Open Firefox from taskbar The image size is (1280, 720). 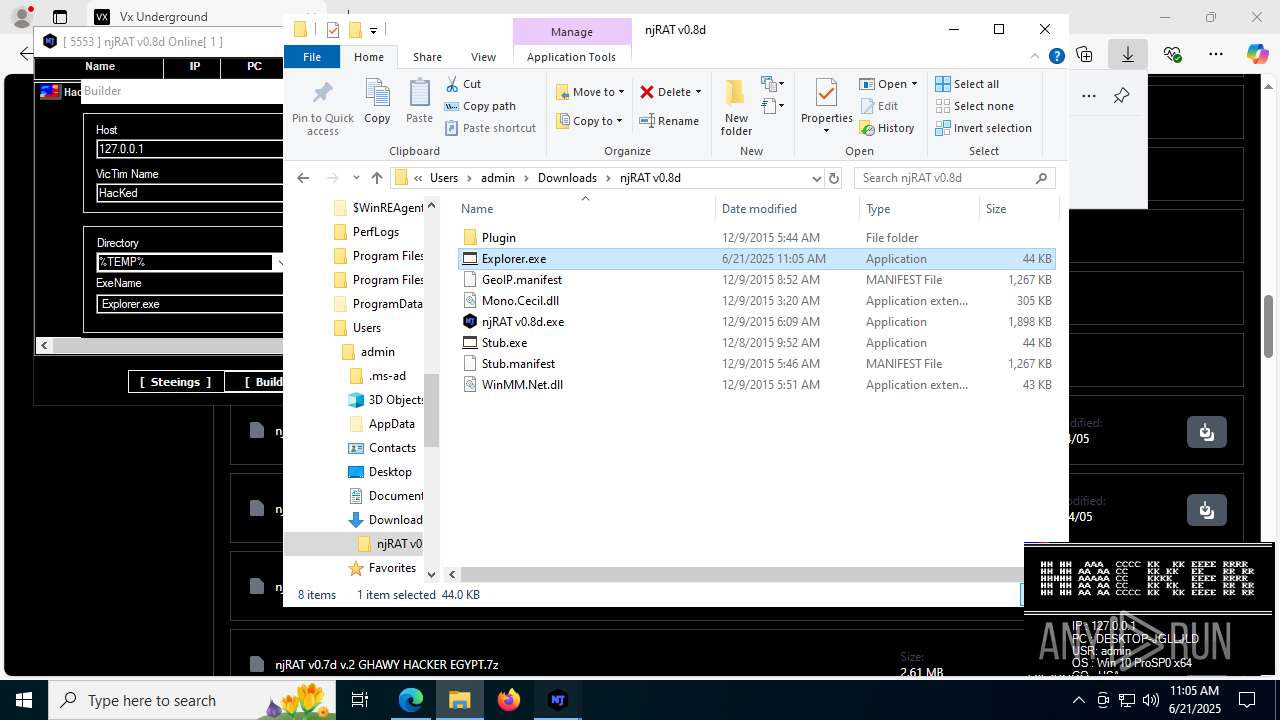509,700
